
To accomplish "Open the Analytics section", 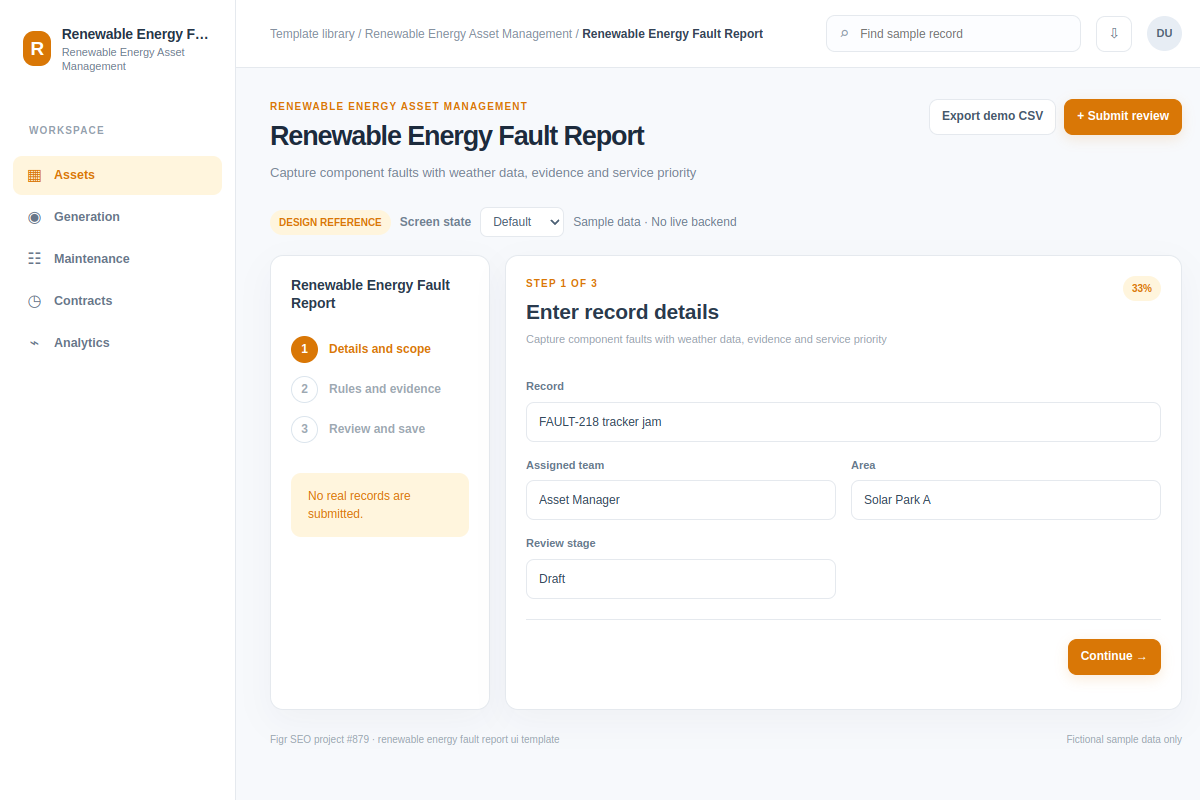I will pos(117,343).
